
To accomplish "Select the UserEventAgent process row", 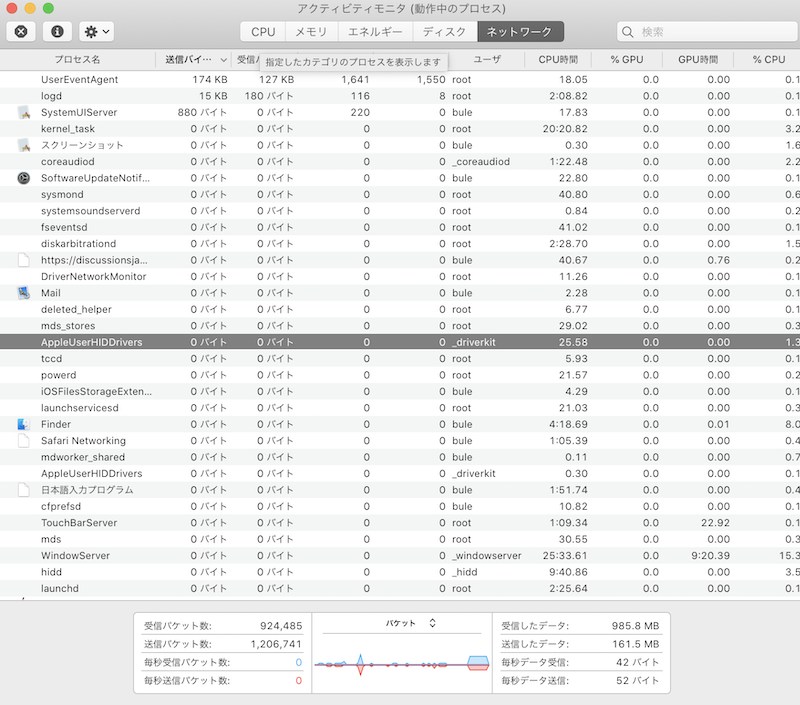I will click(400, 80).
